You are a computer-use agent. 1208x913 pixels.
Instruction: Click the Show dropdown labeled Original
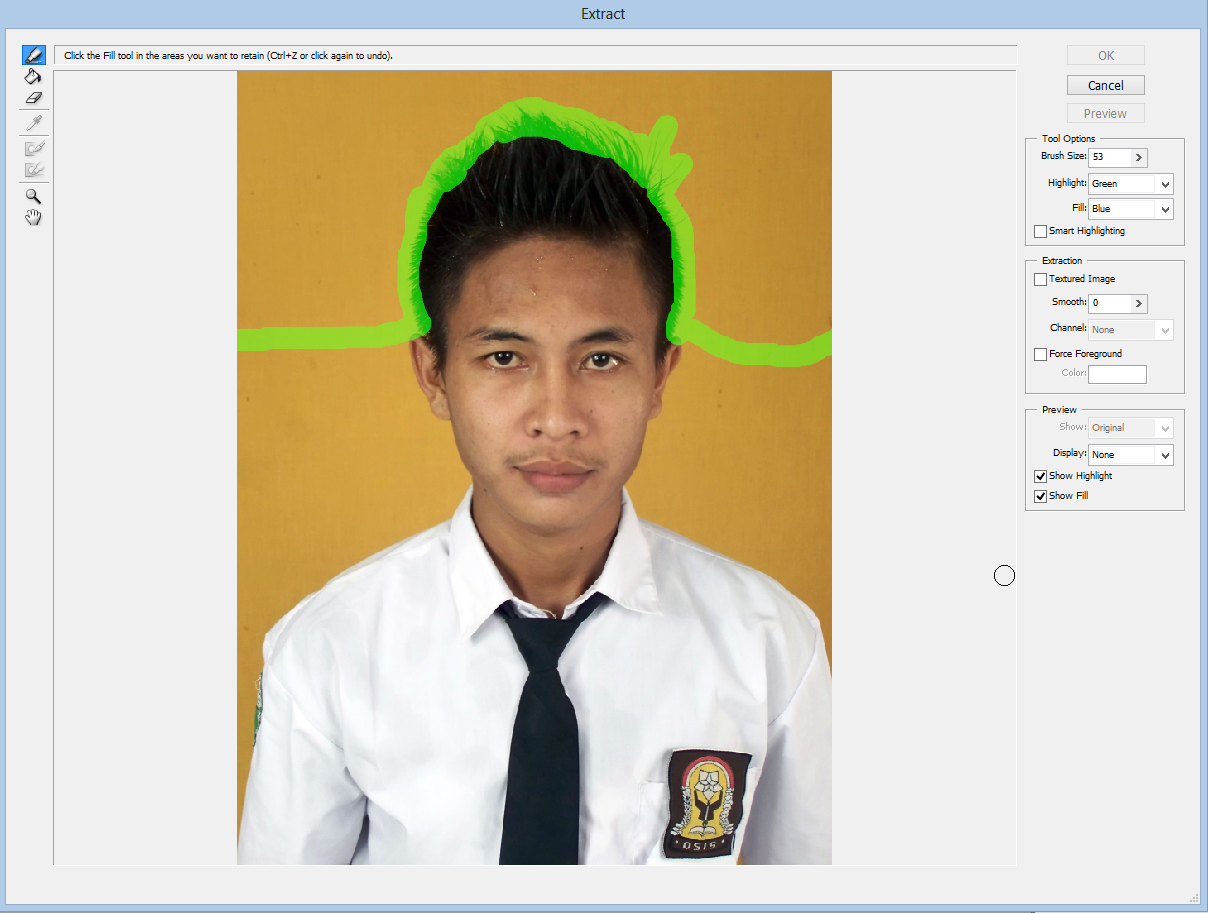[1130, 427]
